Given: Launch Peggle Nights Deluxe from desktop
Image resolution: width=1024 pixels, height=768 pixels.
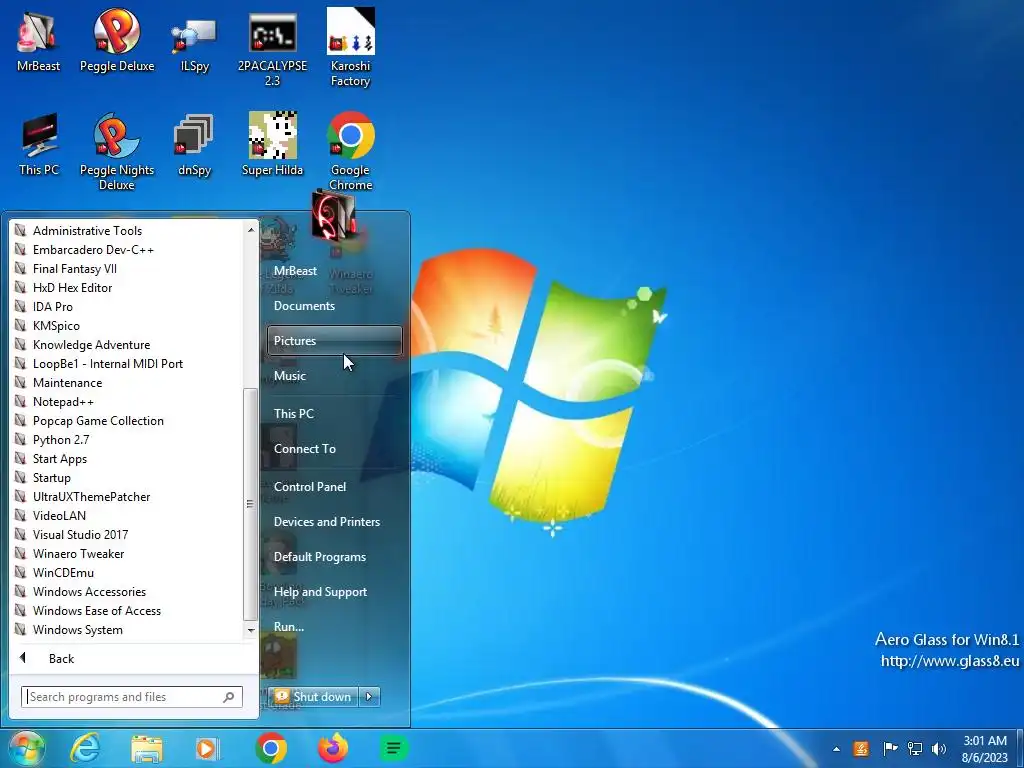Looking at the screenshot, I should coord(117,152).
